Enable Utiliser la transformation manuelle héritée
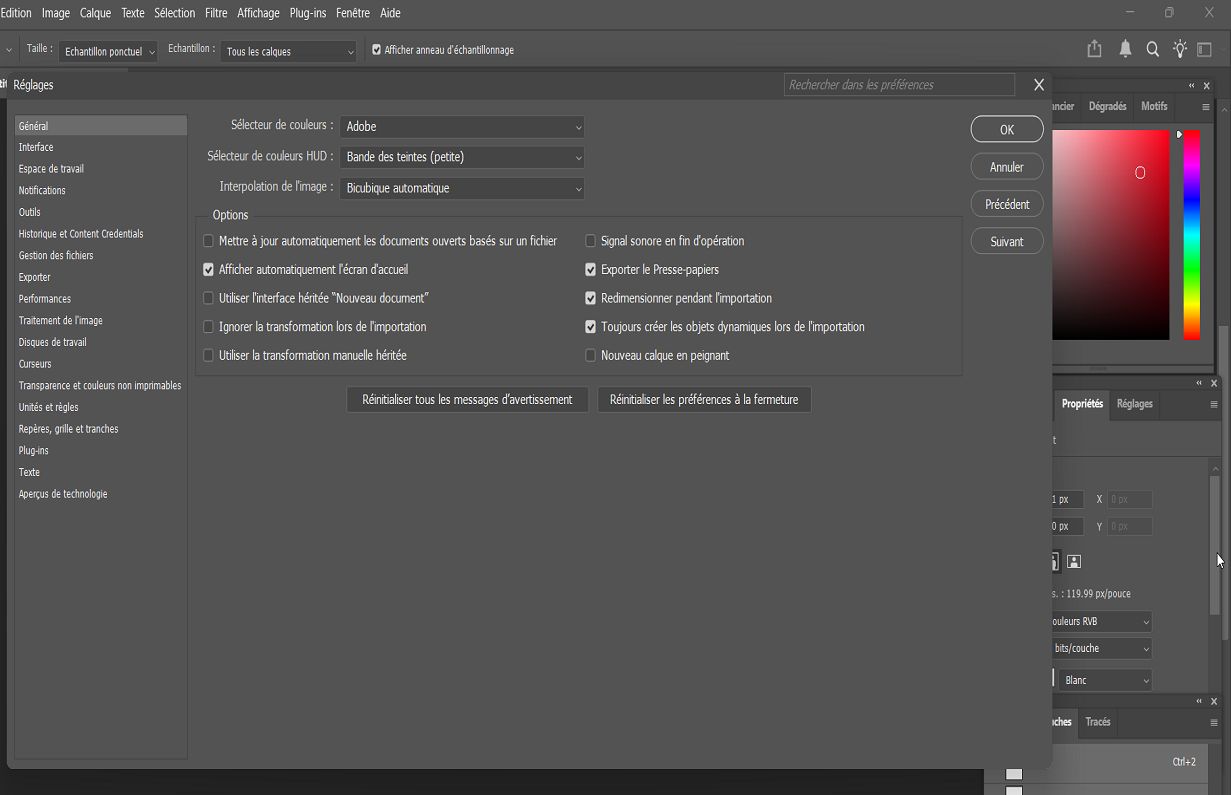 click(209, 355)
